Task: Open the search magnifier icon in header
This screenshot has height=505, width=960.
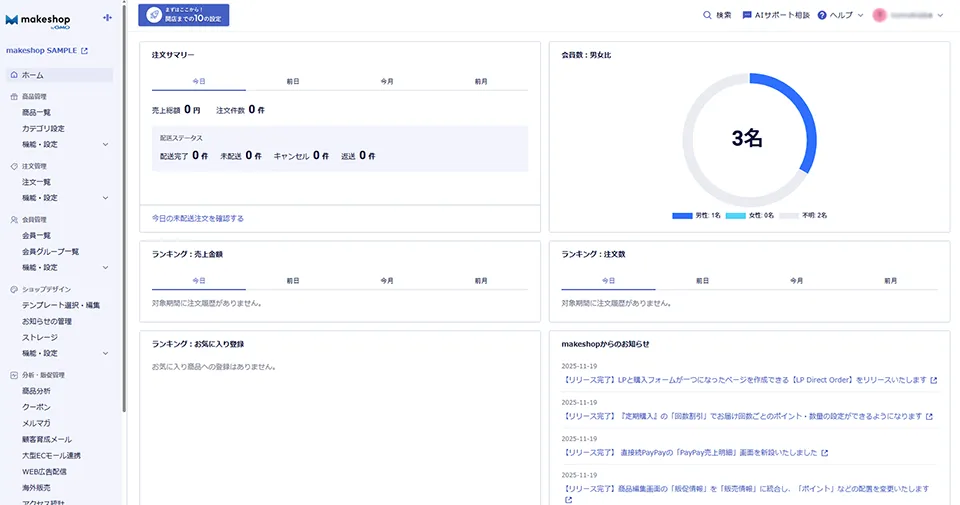Action: 708,15
